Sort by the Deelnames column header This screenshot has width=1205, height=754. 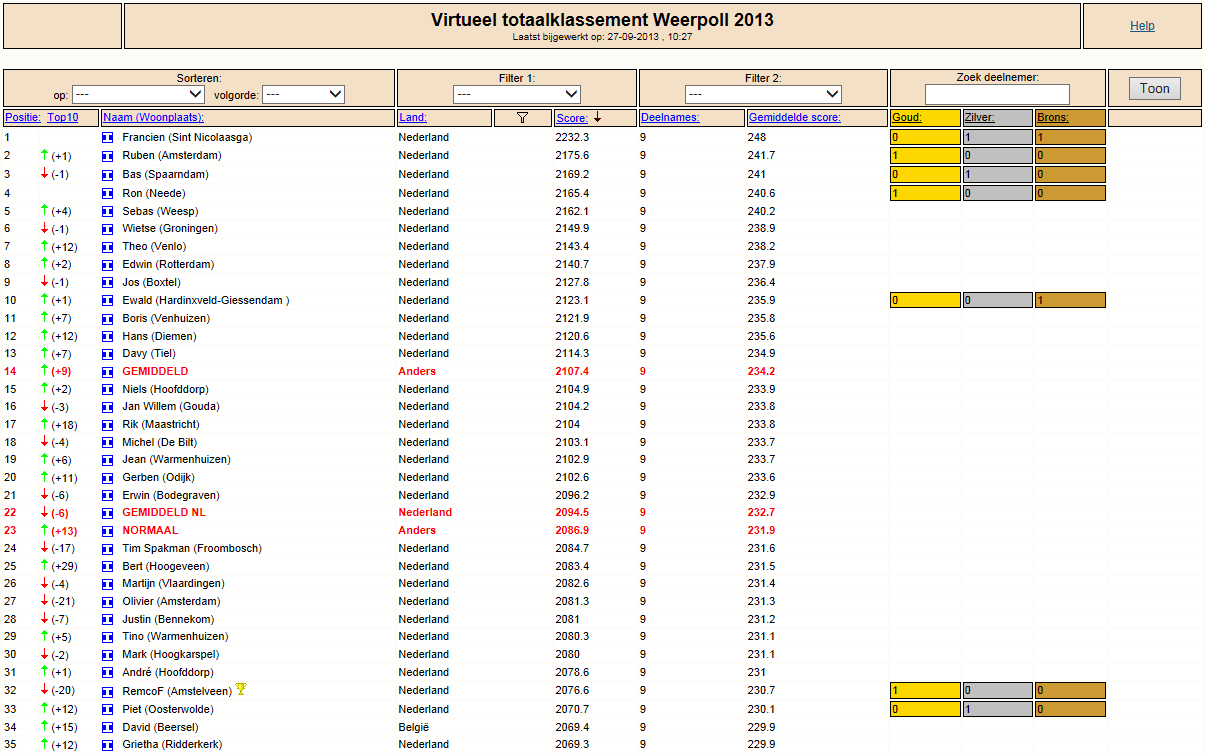(x=670, y=118)
